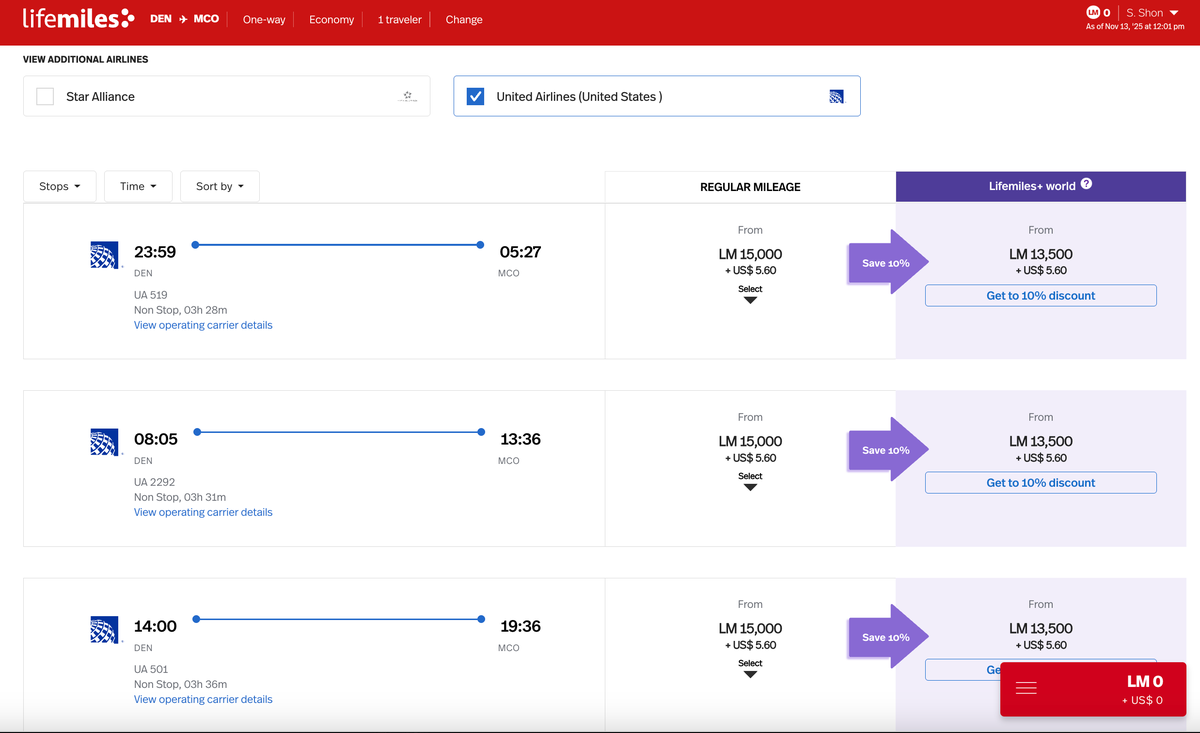The height and width of the screenshot is (733, 1200).
Task: Click the hamburger icon on the red cart widget
Action: tap(1028, 689)
